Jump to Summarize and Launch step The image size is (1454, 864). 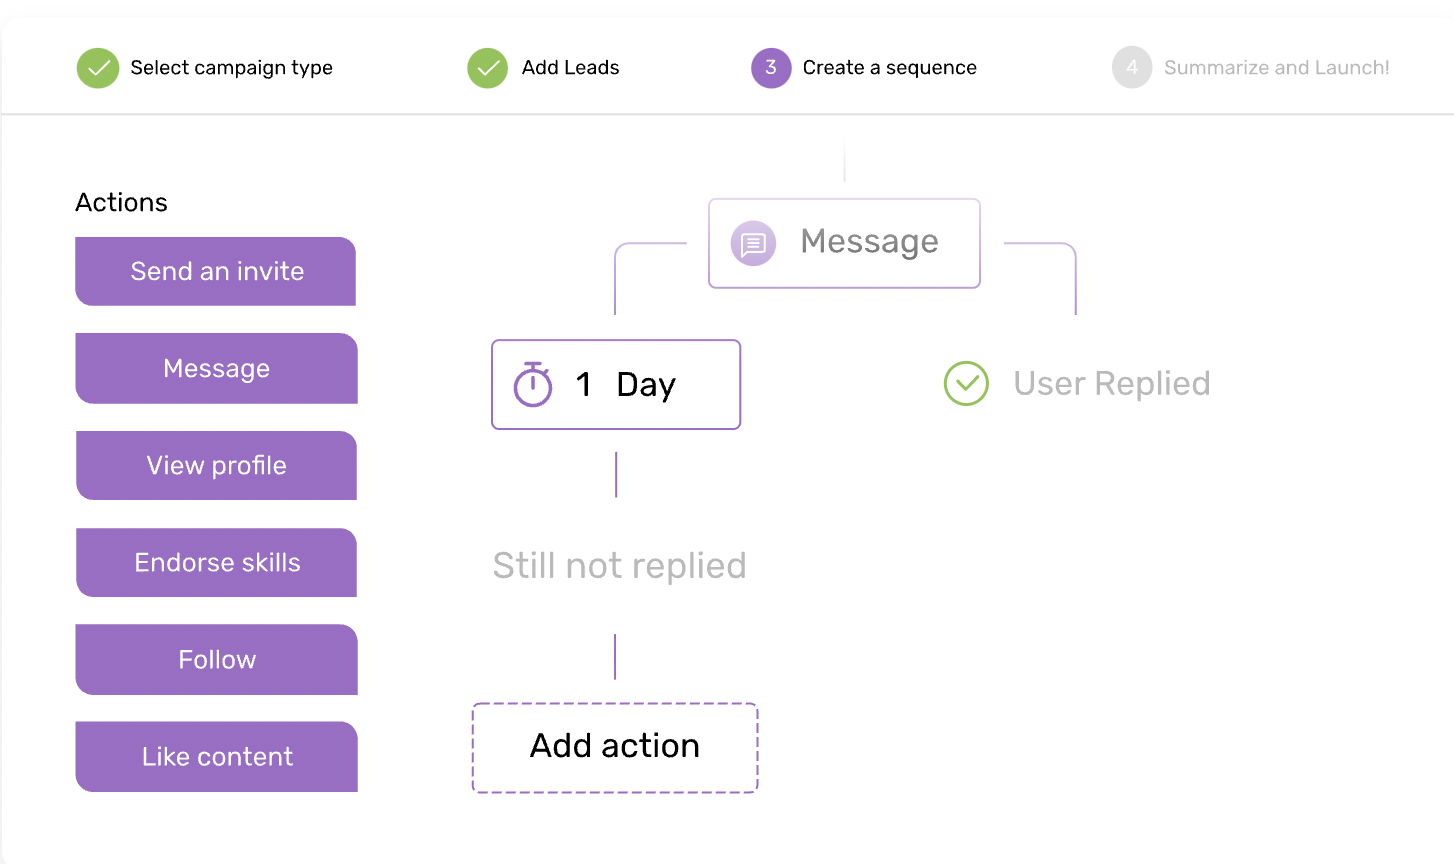(x=1276, y=68)
